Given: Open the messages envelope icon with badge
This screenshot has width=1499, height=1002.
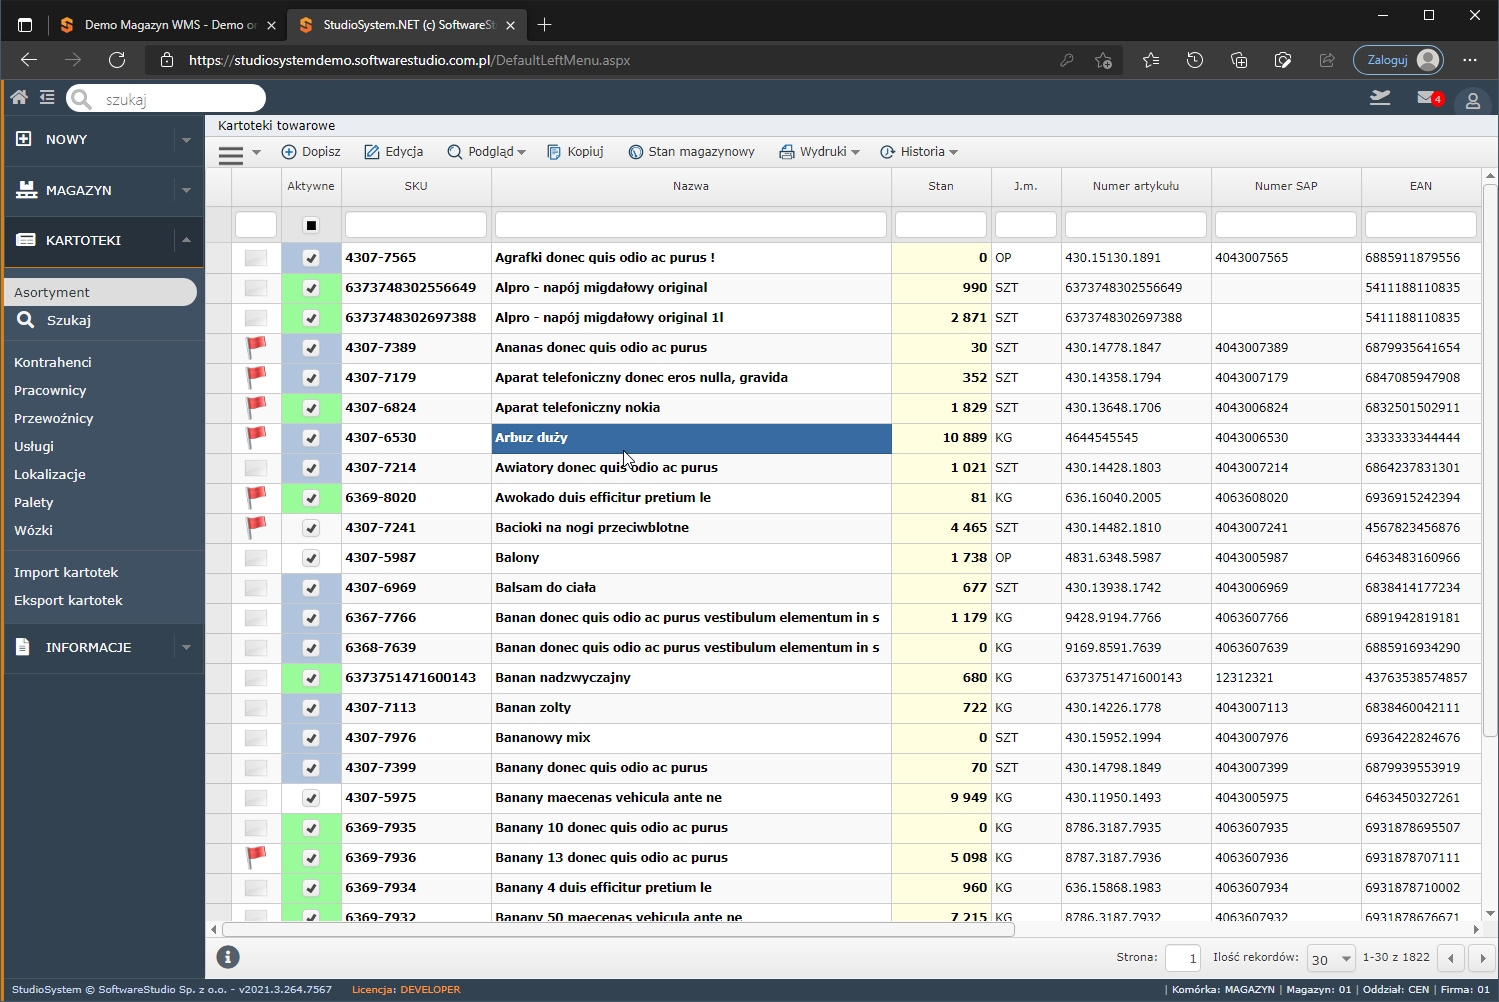Looking at the screenshot, I should pyautogui.click(x=1428, y=98).
